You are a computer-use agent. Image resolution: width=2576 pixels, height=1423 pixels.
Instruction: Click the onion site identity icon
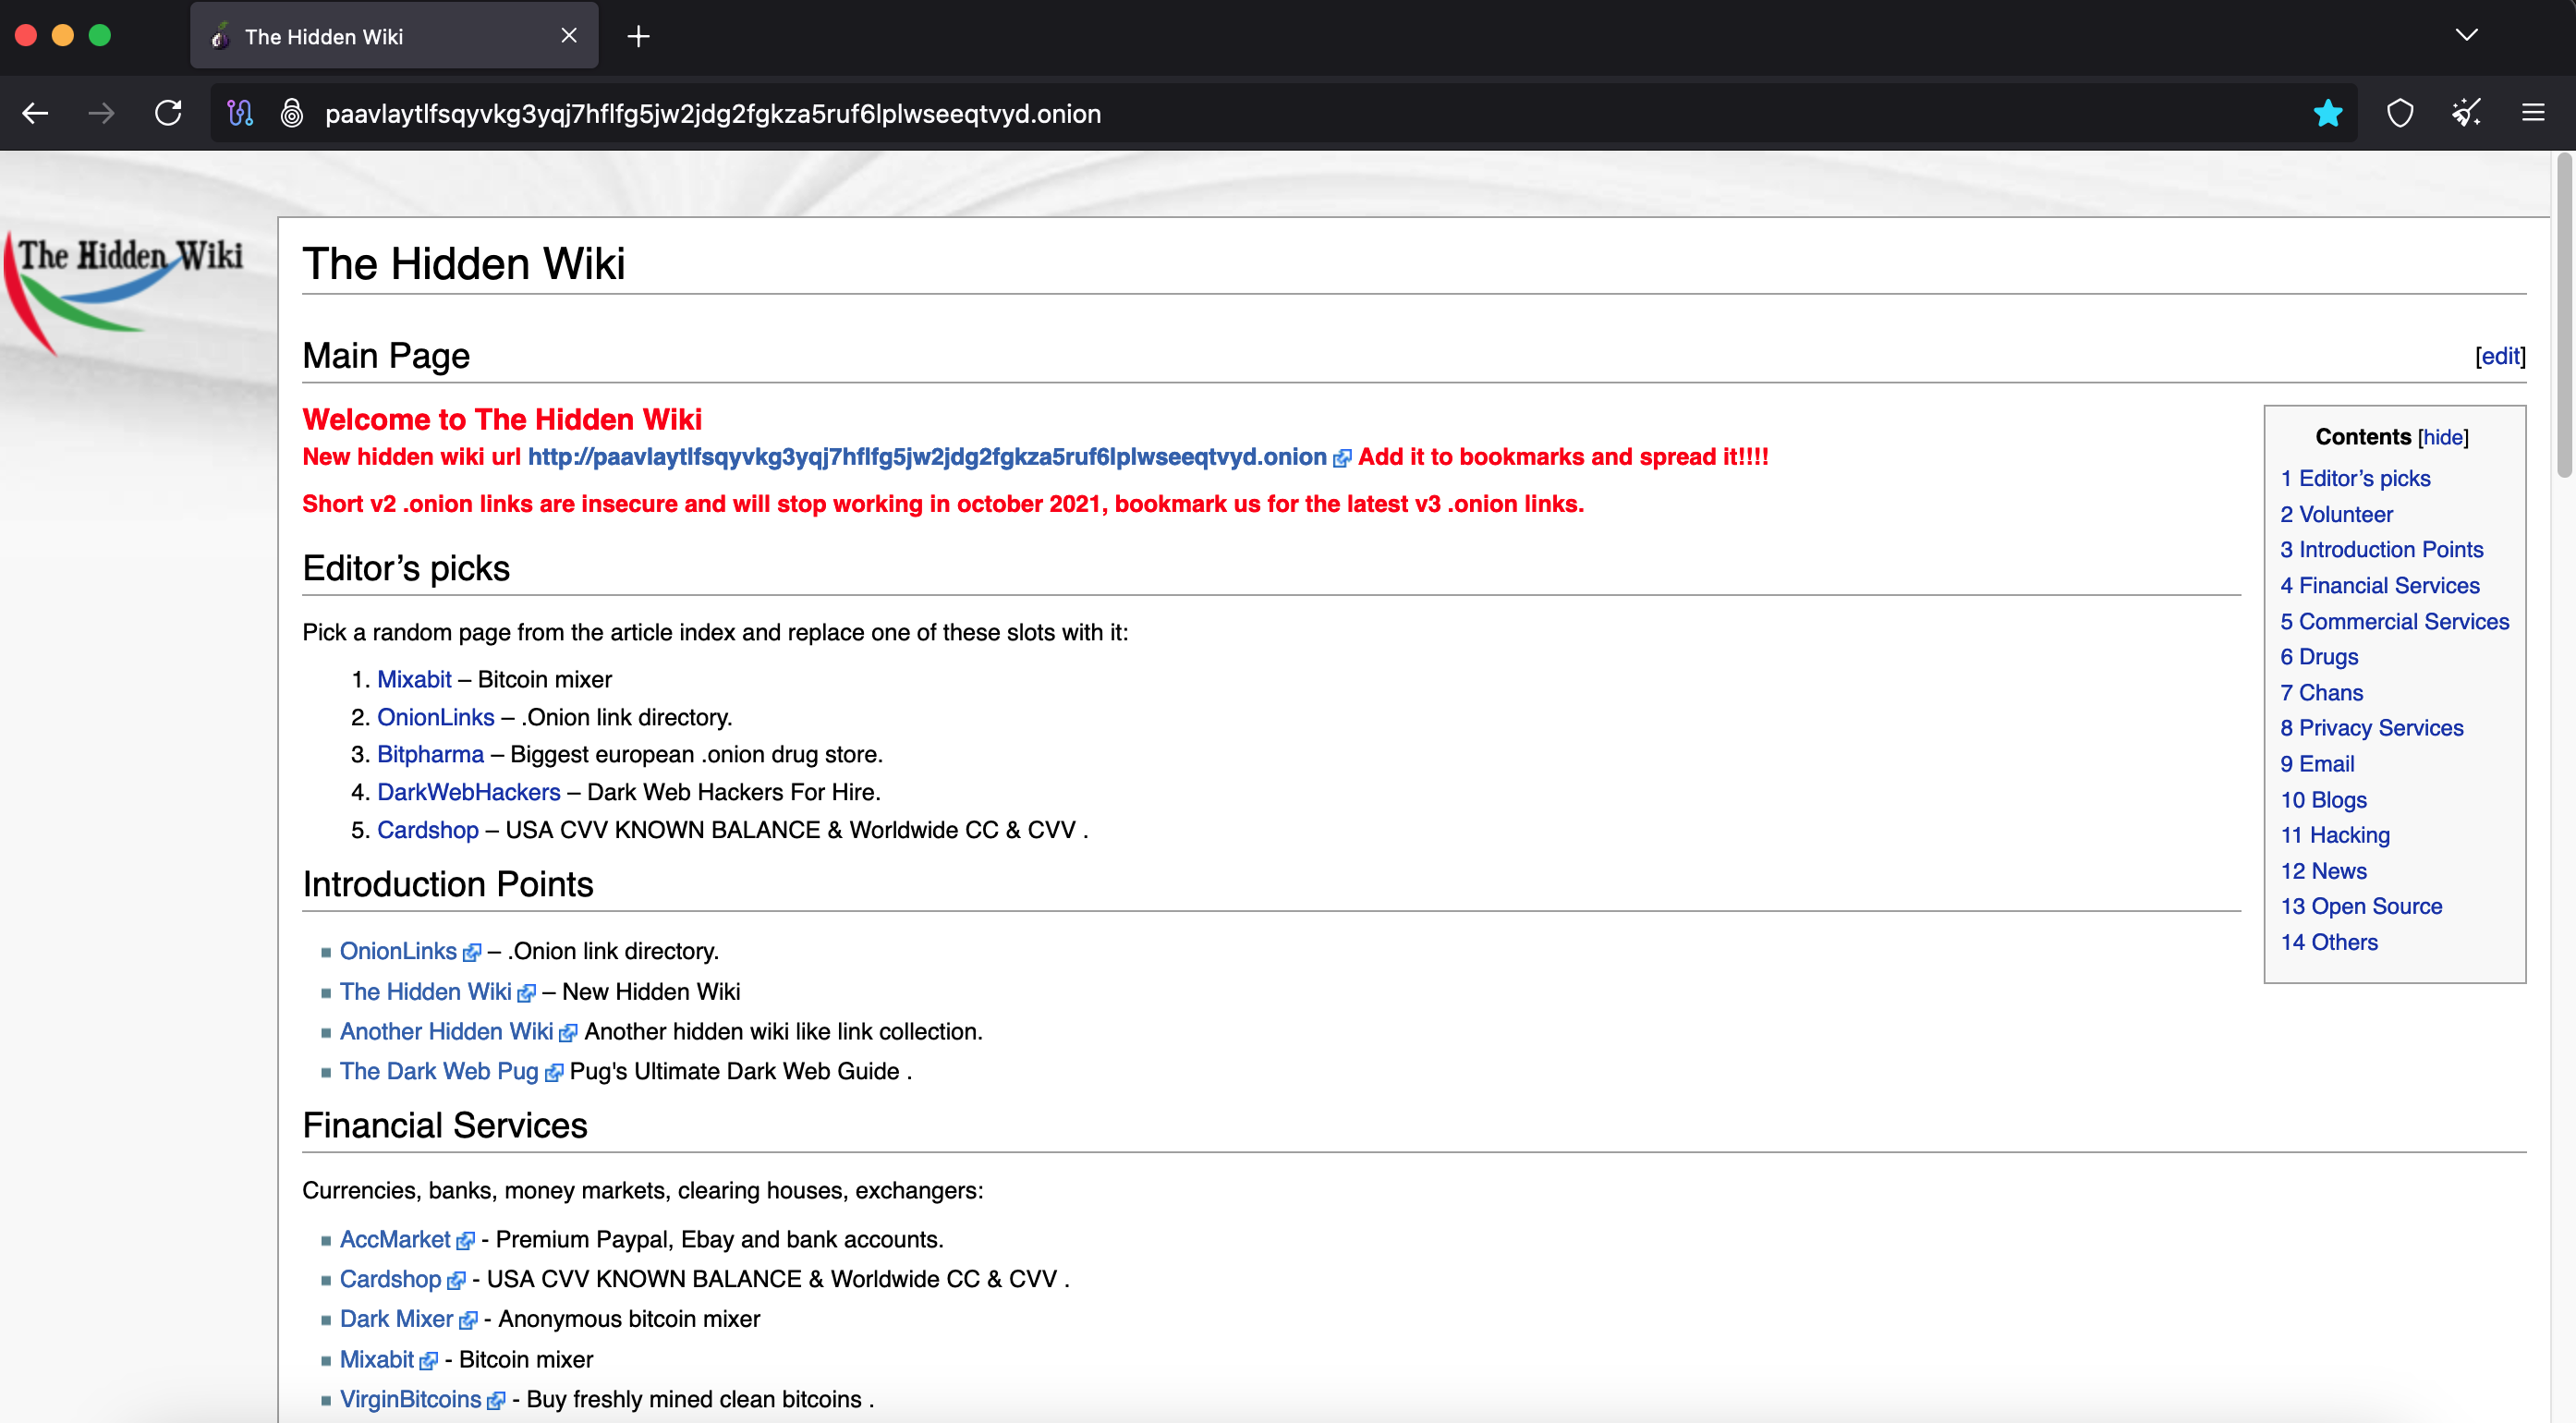291,113
